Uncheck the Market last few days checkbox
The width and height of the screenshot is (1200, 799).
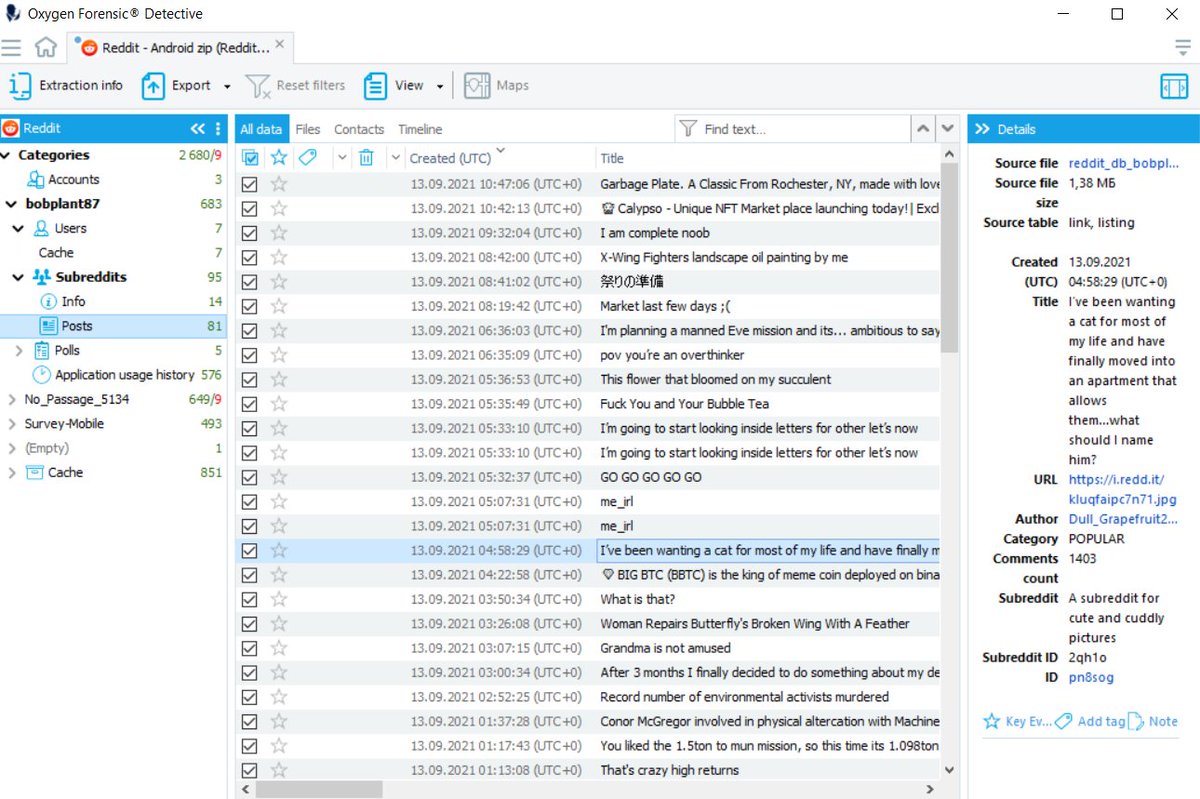pyautogui.click(x=250, y=306)
